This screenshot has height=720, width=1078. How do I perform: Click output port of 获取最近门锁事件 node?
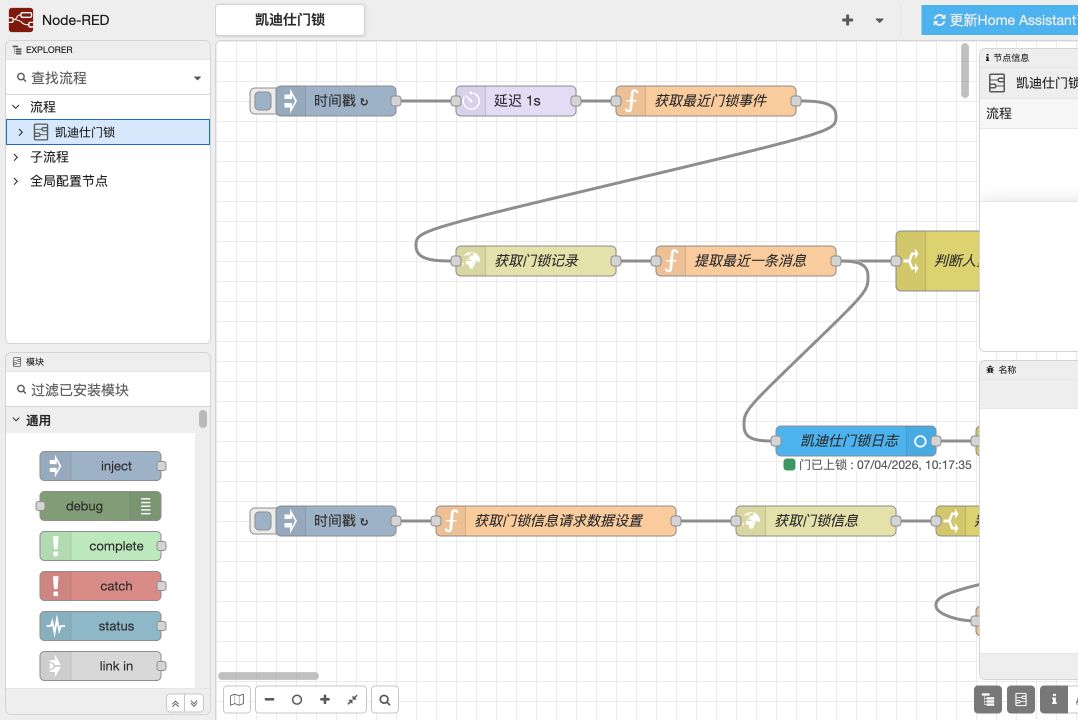(x=795, y=101)
